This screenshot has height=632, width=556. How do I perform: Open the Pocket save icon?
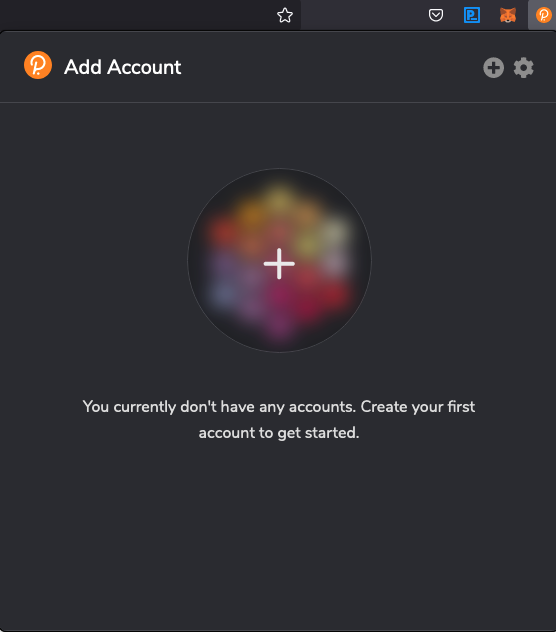click(435, 15)
